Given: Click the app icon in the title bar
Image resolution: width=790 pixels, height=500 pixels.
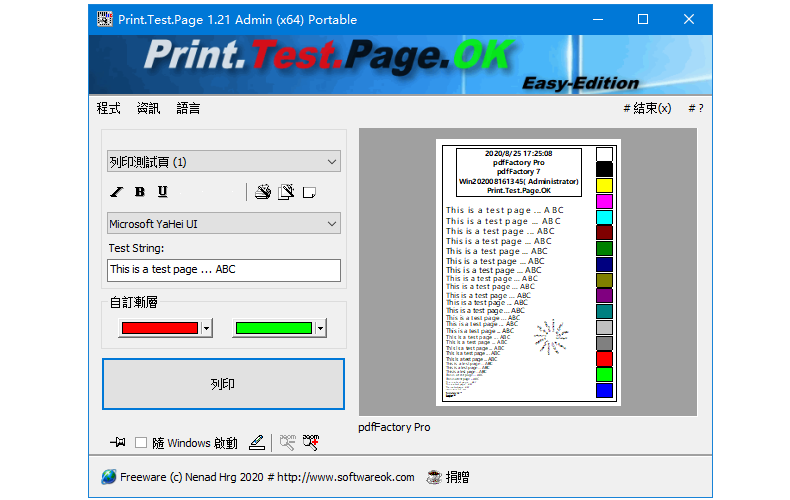Looking at the screenshot, I should pyautogui.click(x=105, y=19).
